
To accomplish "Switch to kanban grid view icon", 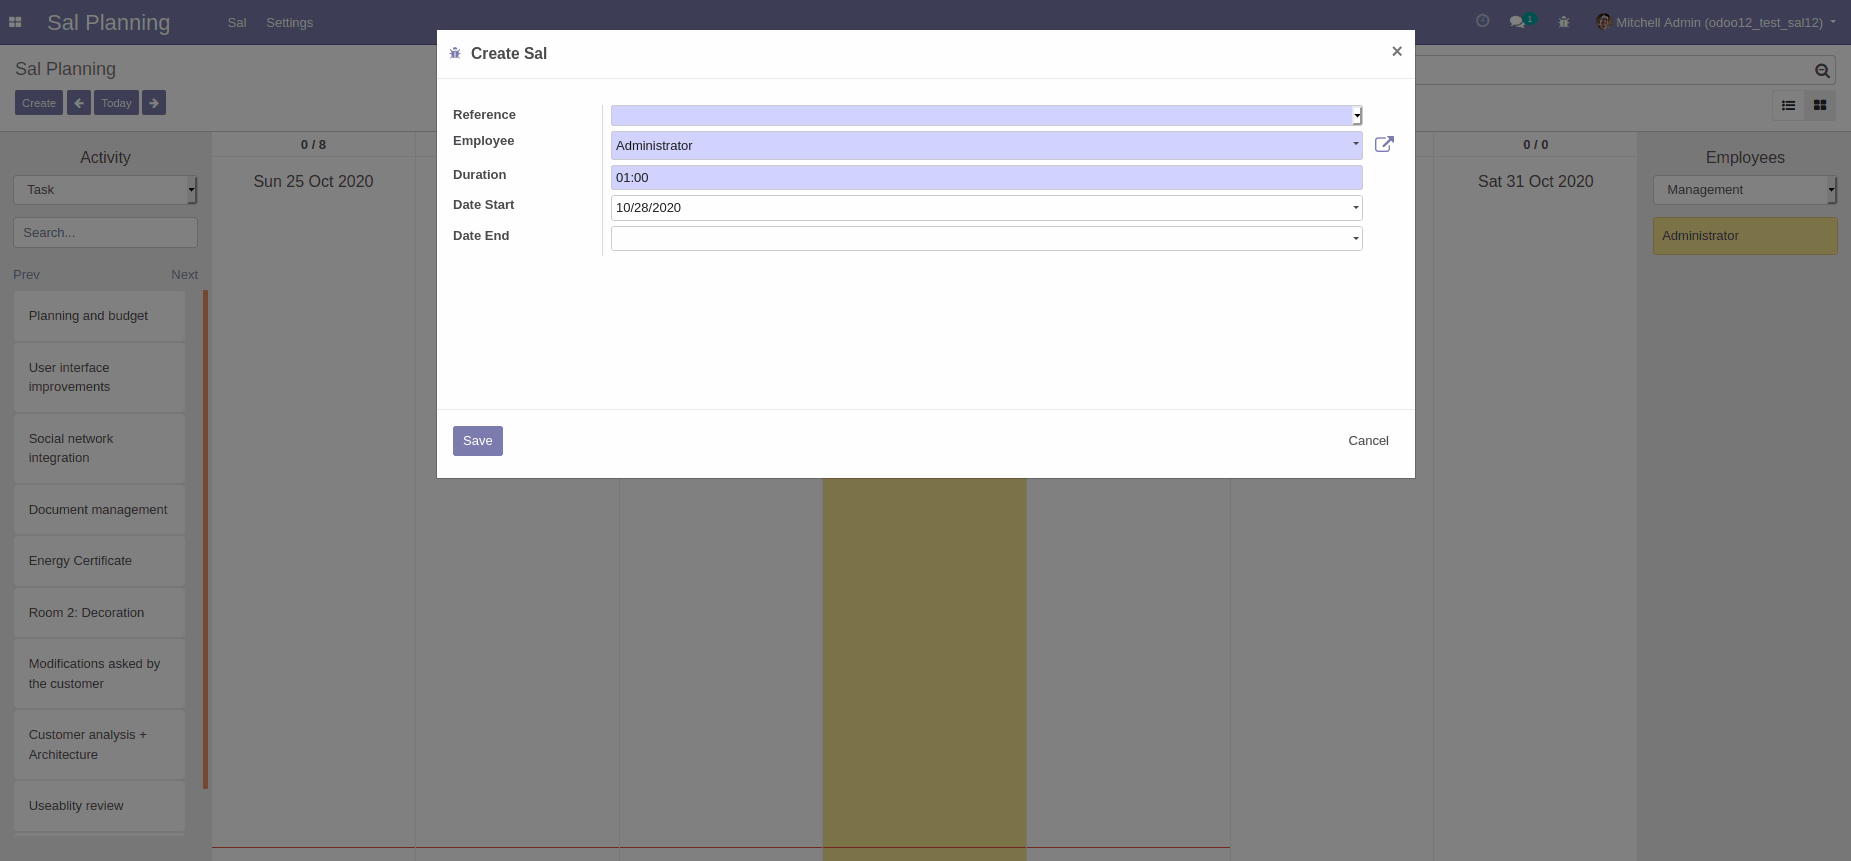I will (1820, 105).
